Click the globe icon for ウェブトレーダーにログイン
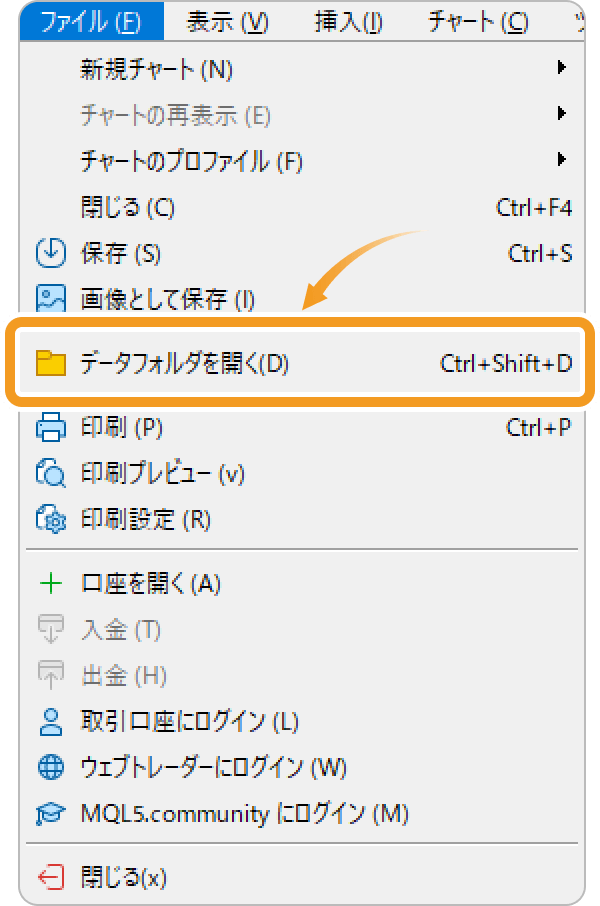The image size is (600, 906). point(53,768)
